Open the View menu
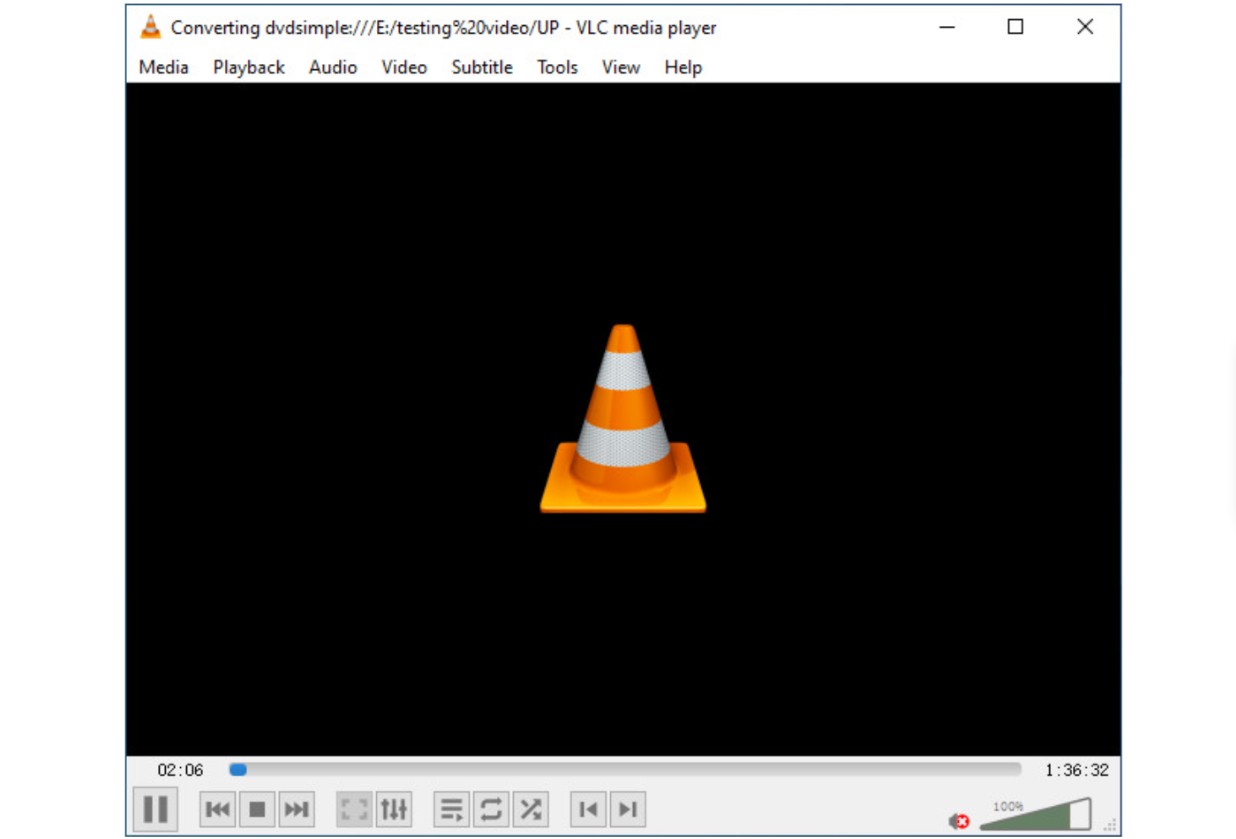The image size is (1236, 839). click(x=621, y=67)
